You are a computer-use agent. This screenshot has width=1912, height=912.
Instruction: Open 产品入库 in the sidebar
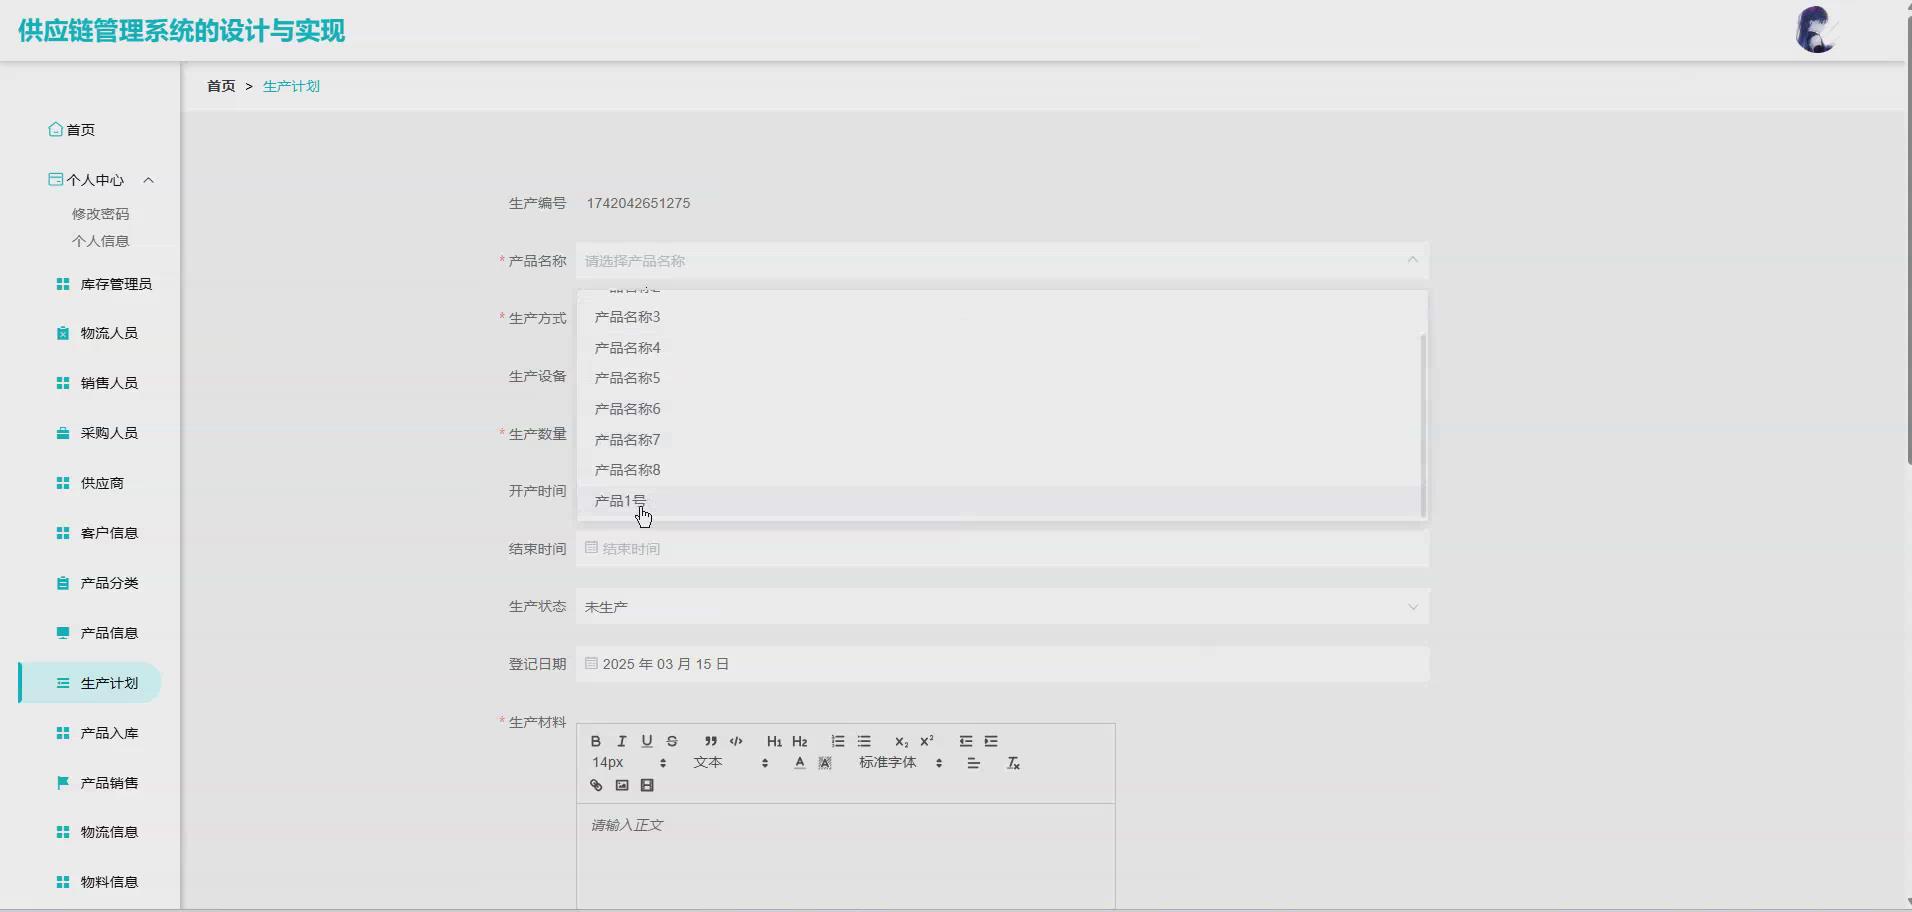pos(97,733)
